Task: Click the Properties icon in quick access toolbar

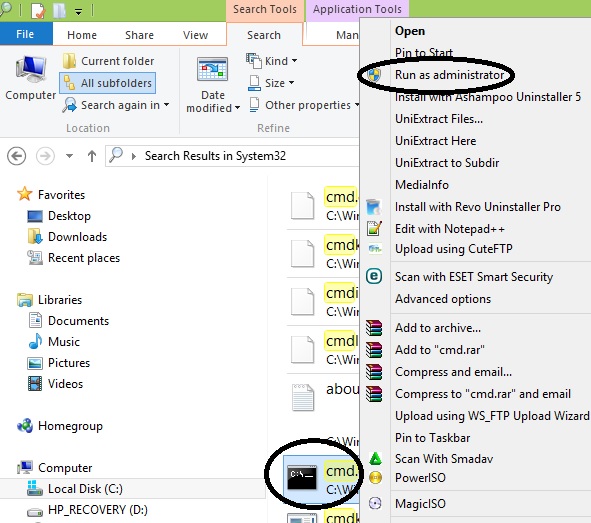Action: tap(38, 10)
